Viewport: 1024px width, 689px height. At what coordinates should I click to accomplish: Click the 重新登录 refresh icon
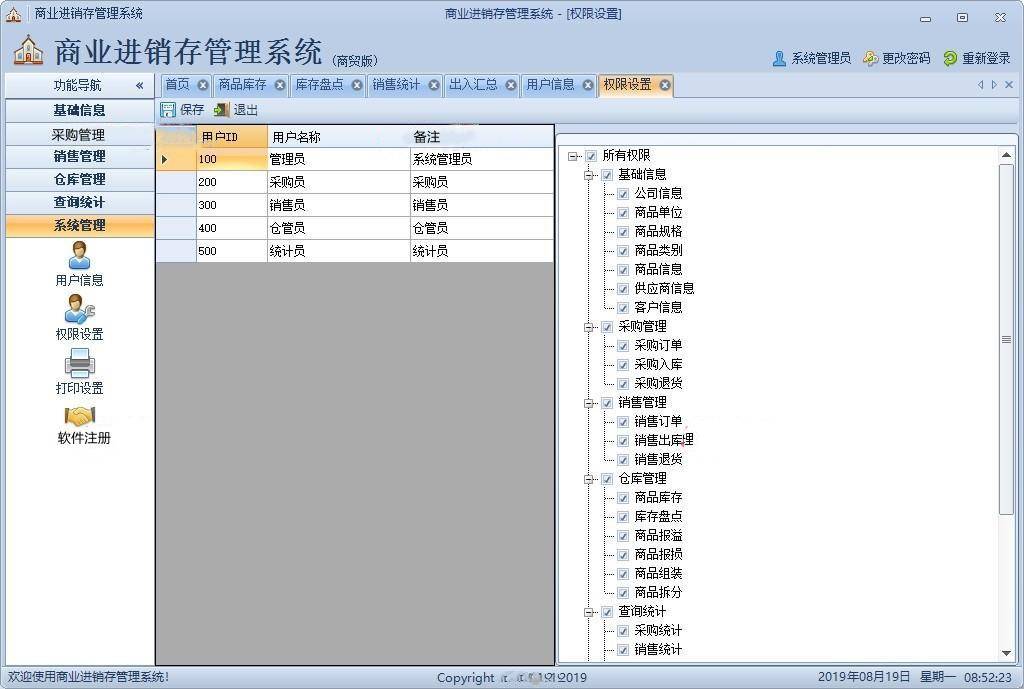point(950,59)
